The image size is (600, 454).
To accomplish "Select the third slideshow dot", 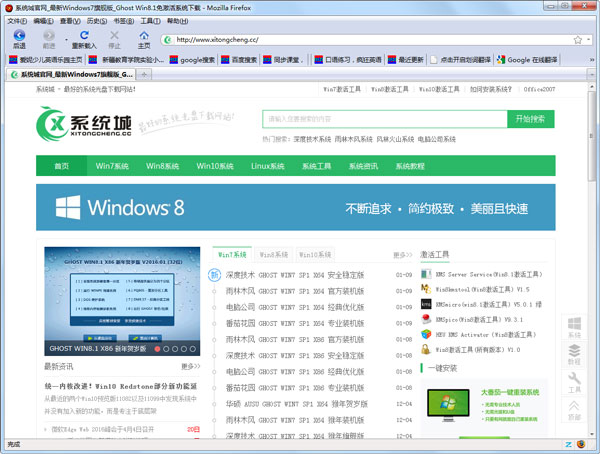I will coord(175,349).
